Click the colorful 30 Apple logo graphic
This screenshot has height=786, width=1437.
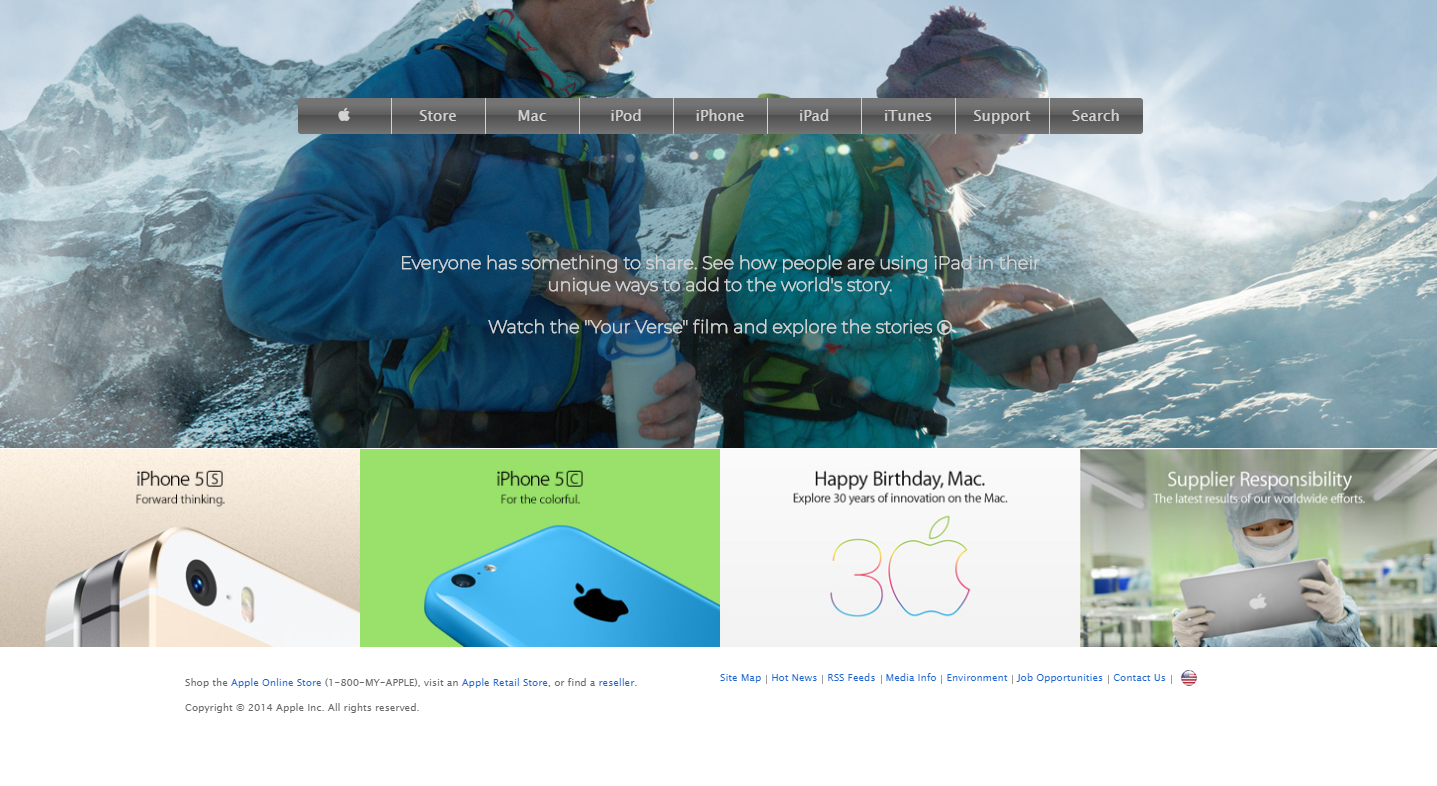900,566
